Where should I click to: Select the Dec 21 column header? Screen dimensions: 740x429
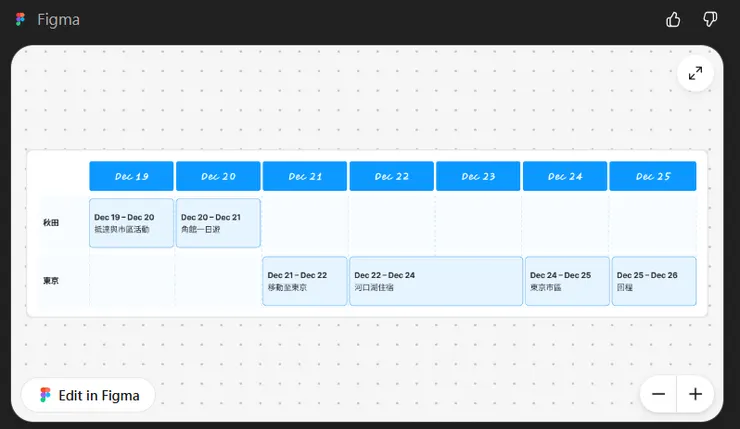[305, 176]
